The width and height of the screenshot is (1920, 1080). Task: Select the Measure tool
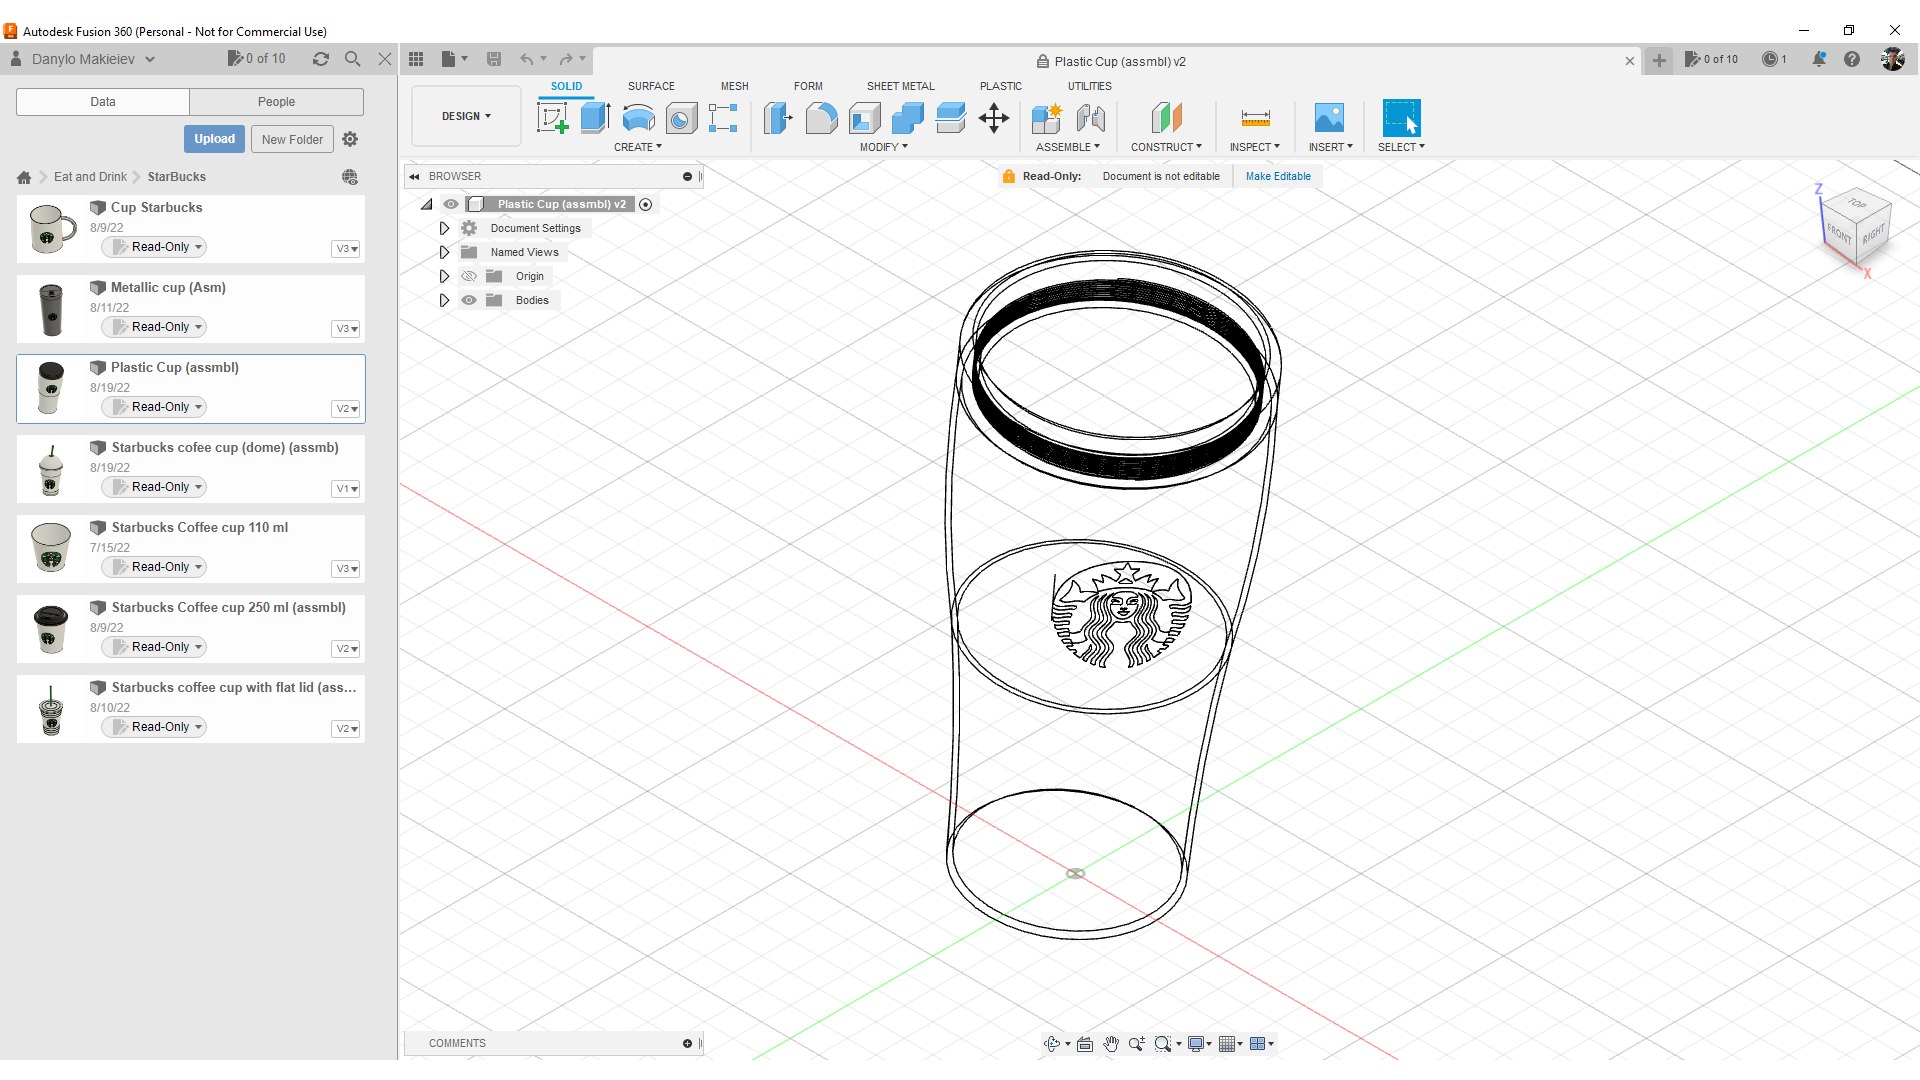click(1255, 118)
